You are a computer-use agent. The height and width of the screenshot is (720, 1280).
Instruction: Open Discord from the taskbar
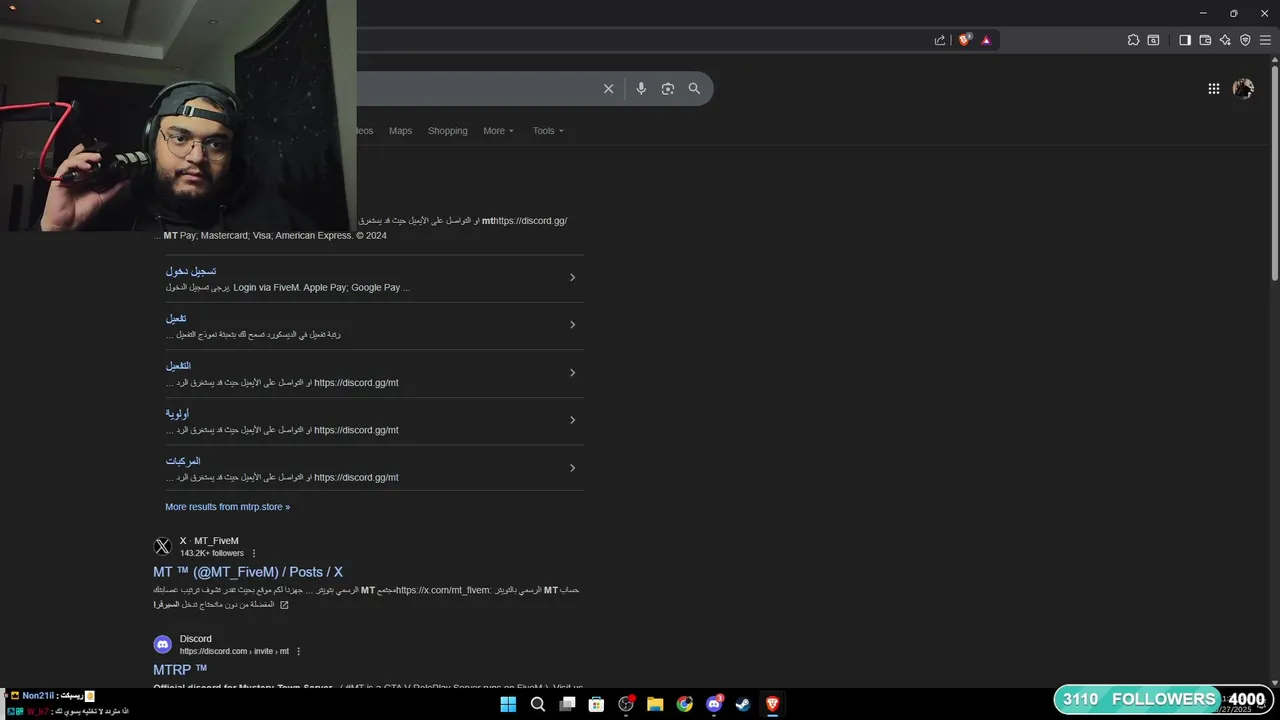tap(714, 704)
